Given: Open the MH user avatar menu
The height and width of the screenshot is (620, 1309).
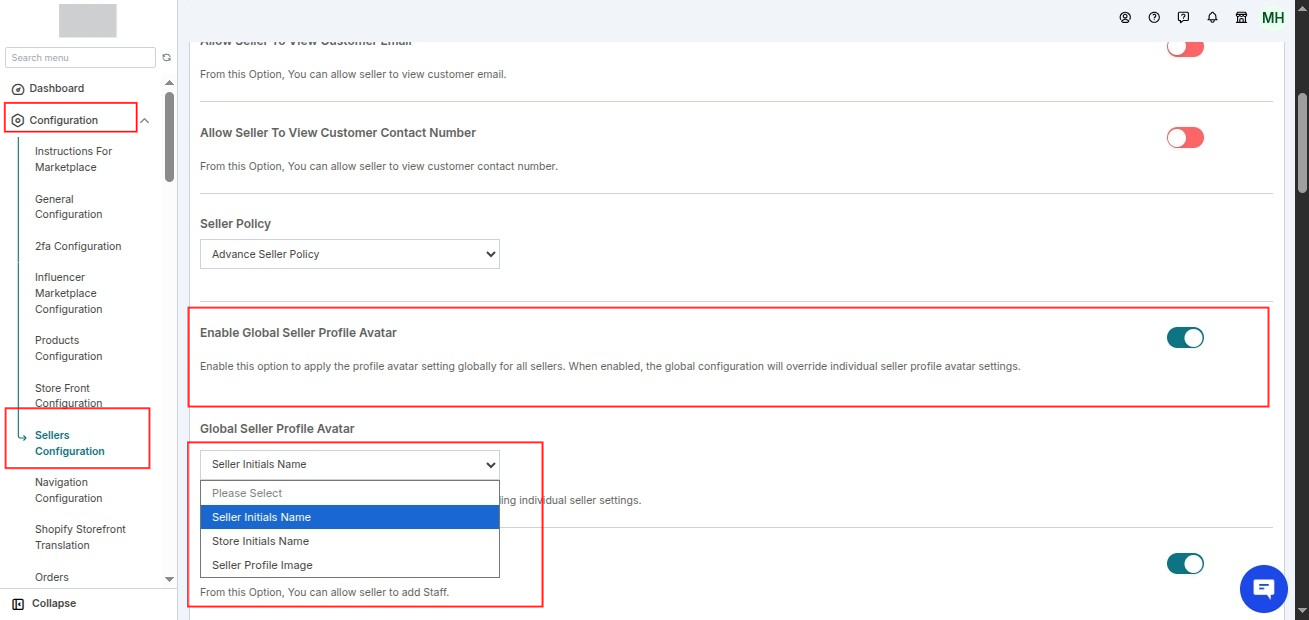Looking at the screenshot, I should [x=1273, y=18].
